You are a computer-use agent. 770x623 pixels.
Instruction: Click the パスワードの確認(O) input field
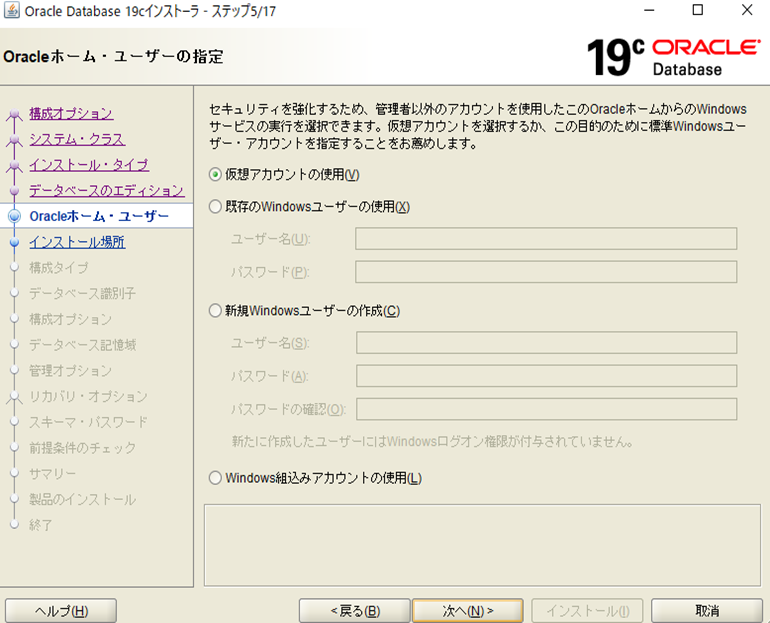click(x=546, y=409)
